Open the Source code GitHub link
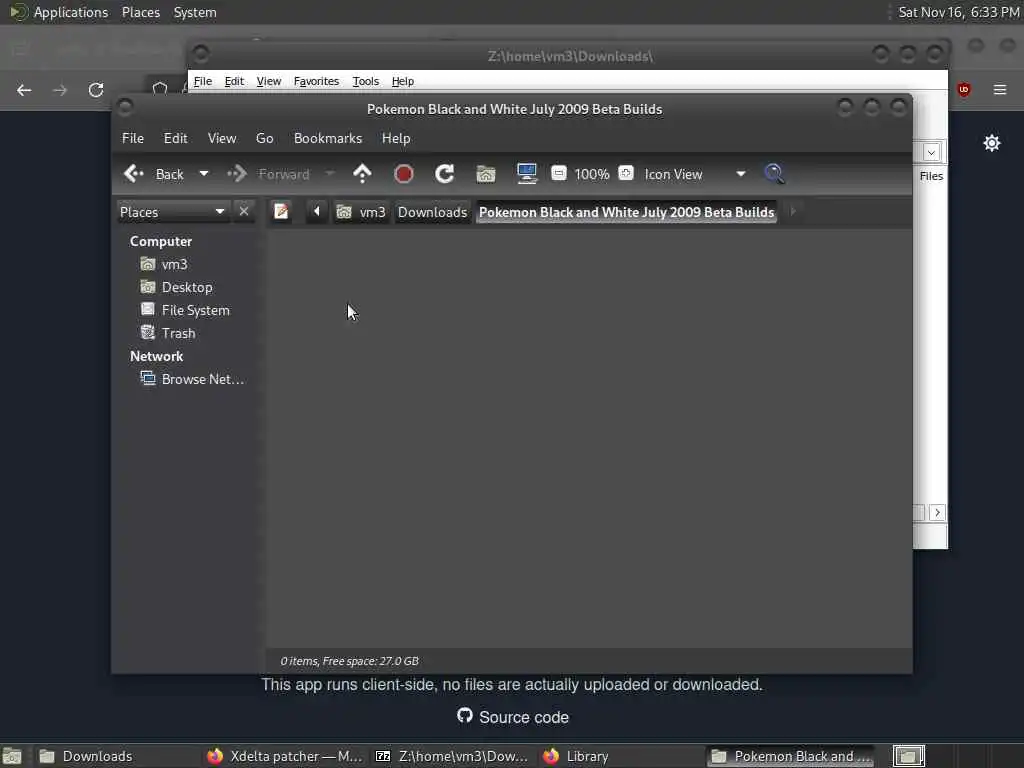The height and width of the screenshot is (768, 1024). [x=513, y=717]
